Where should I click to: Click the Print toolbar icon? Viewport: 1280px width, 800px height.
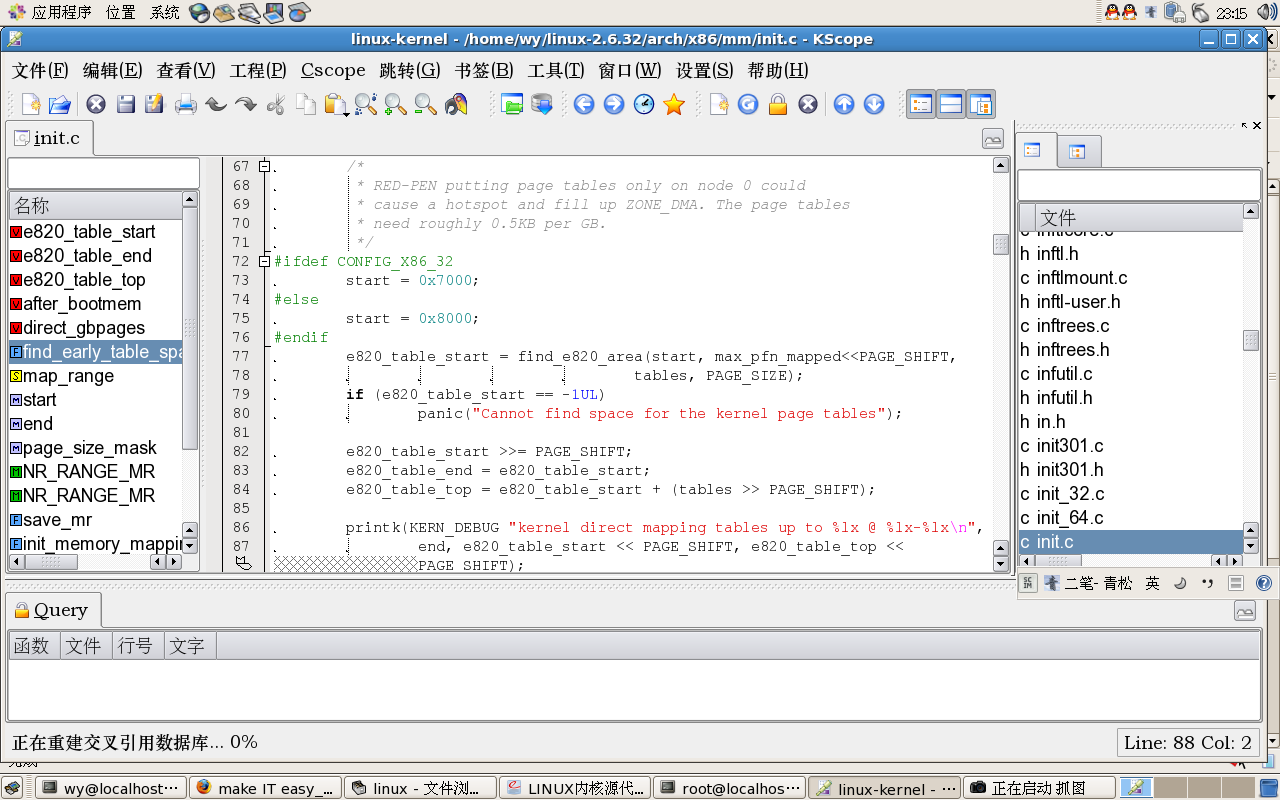coord(186,104)
